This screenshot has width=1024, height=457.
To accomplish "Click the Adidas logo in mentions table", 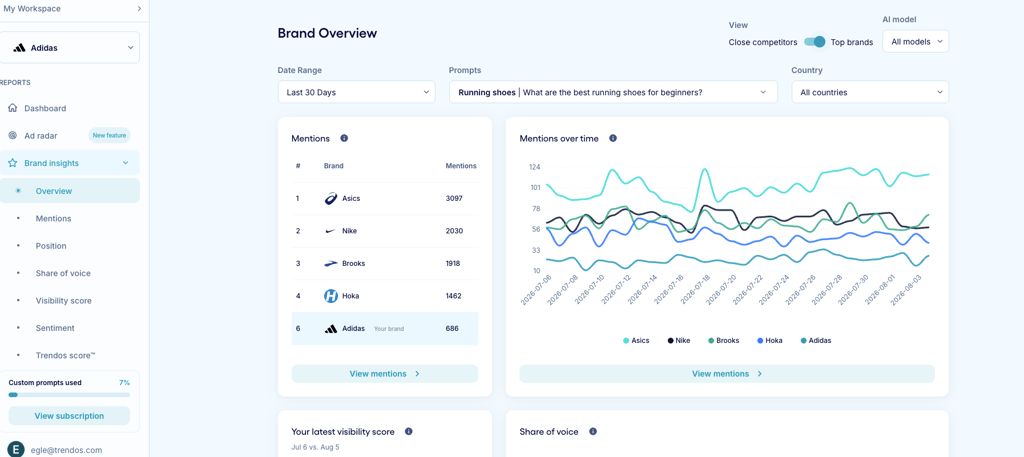I will pos(331,329).
